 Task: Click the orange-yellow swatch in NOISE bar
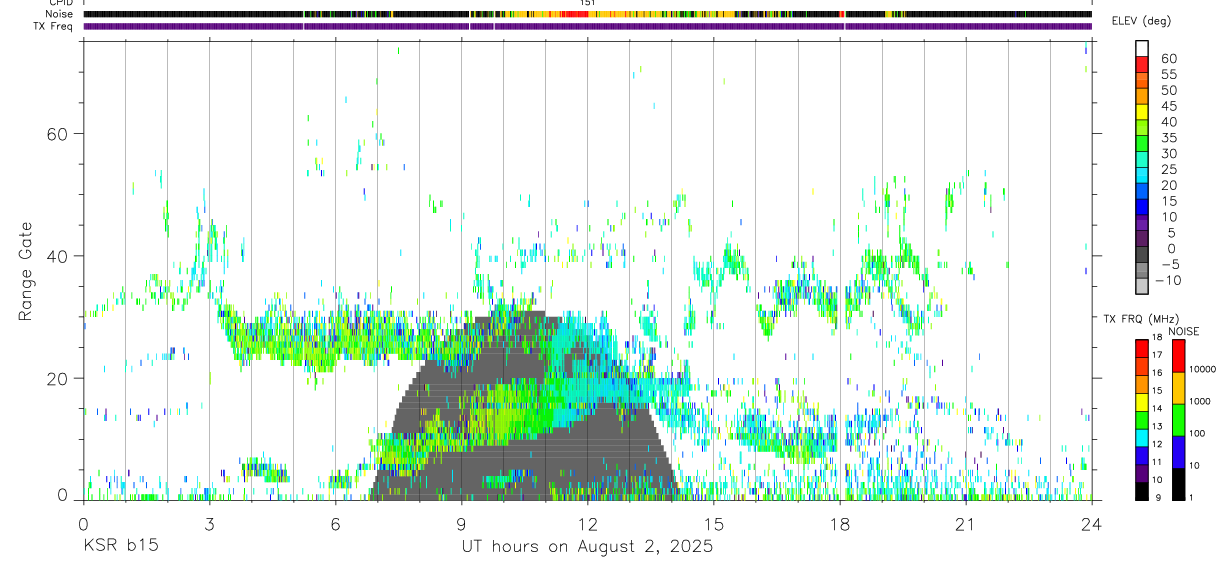pyautogui.click(x=1178, y=387)
